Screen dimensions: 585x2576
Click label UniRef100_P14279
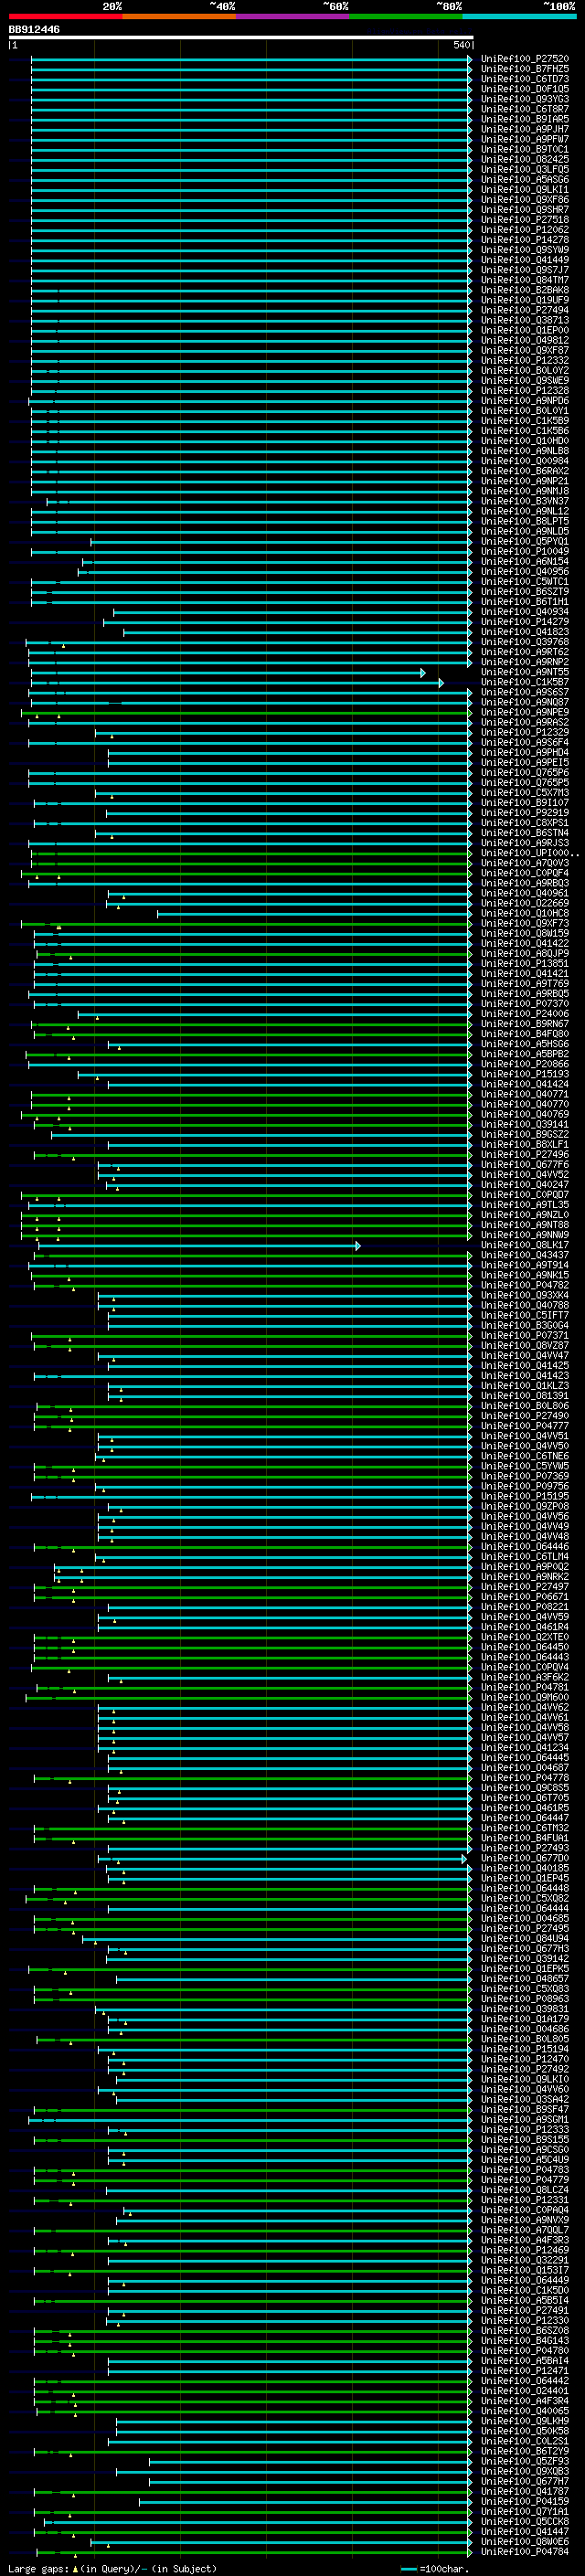coord(525,622)
